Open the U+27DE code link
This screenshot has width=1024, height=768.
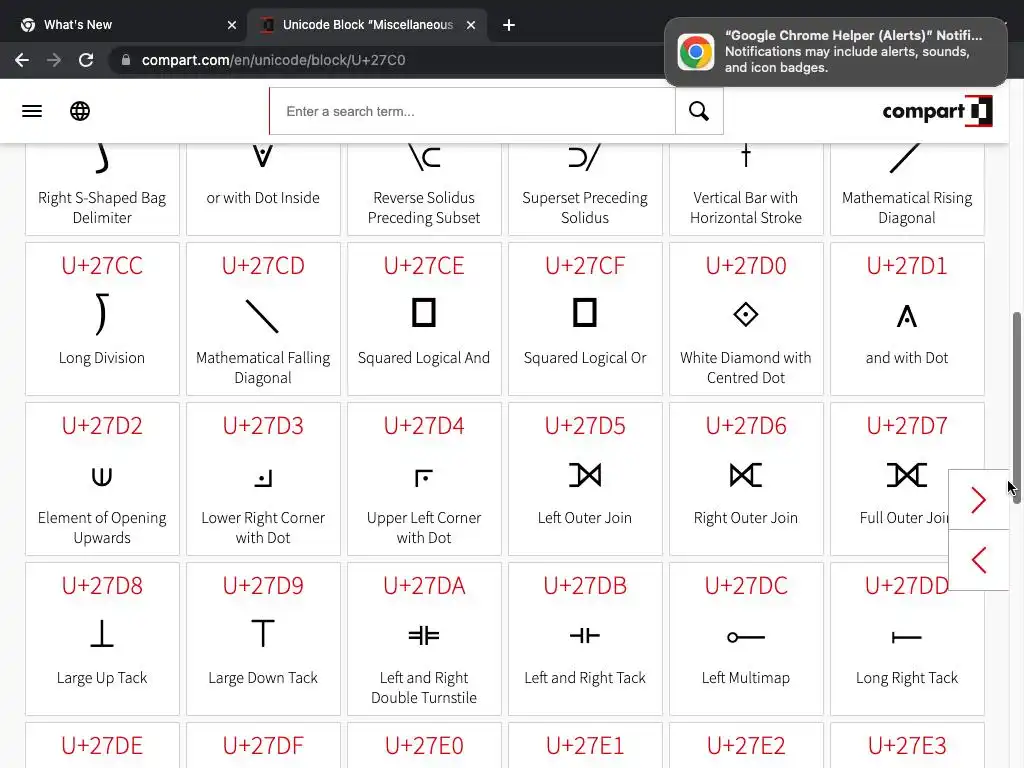tap(102, 746)
